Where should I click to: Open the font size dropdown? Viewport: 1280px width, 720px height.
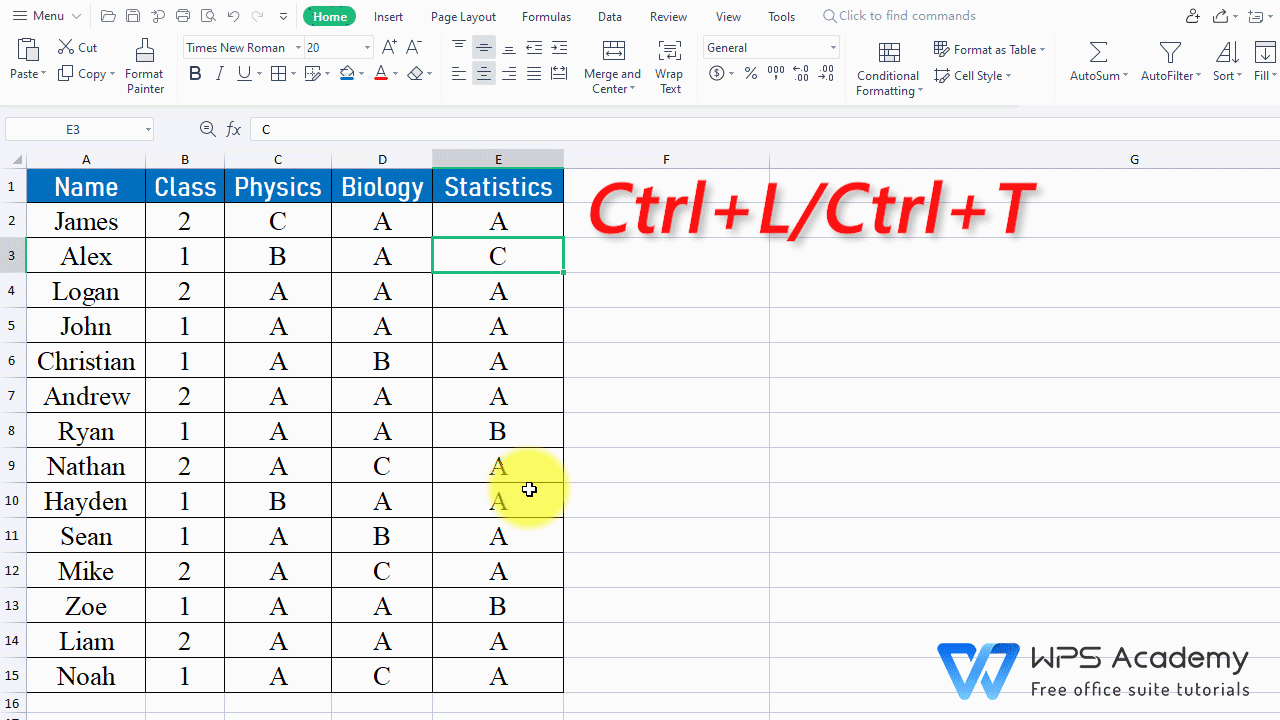[x=365, y=47]
